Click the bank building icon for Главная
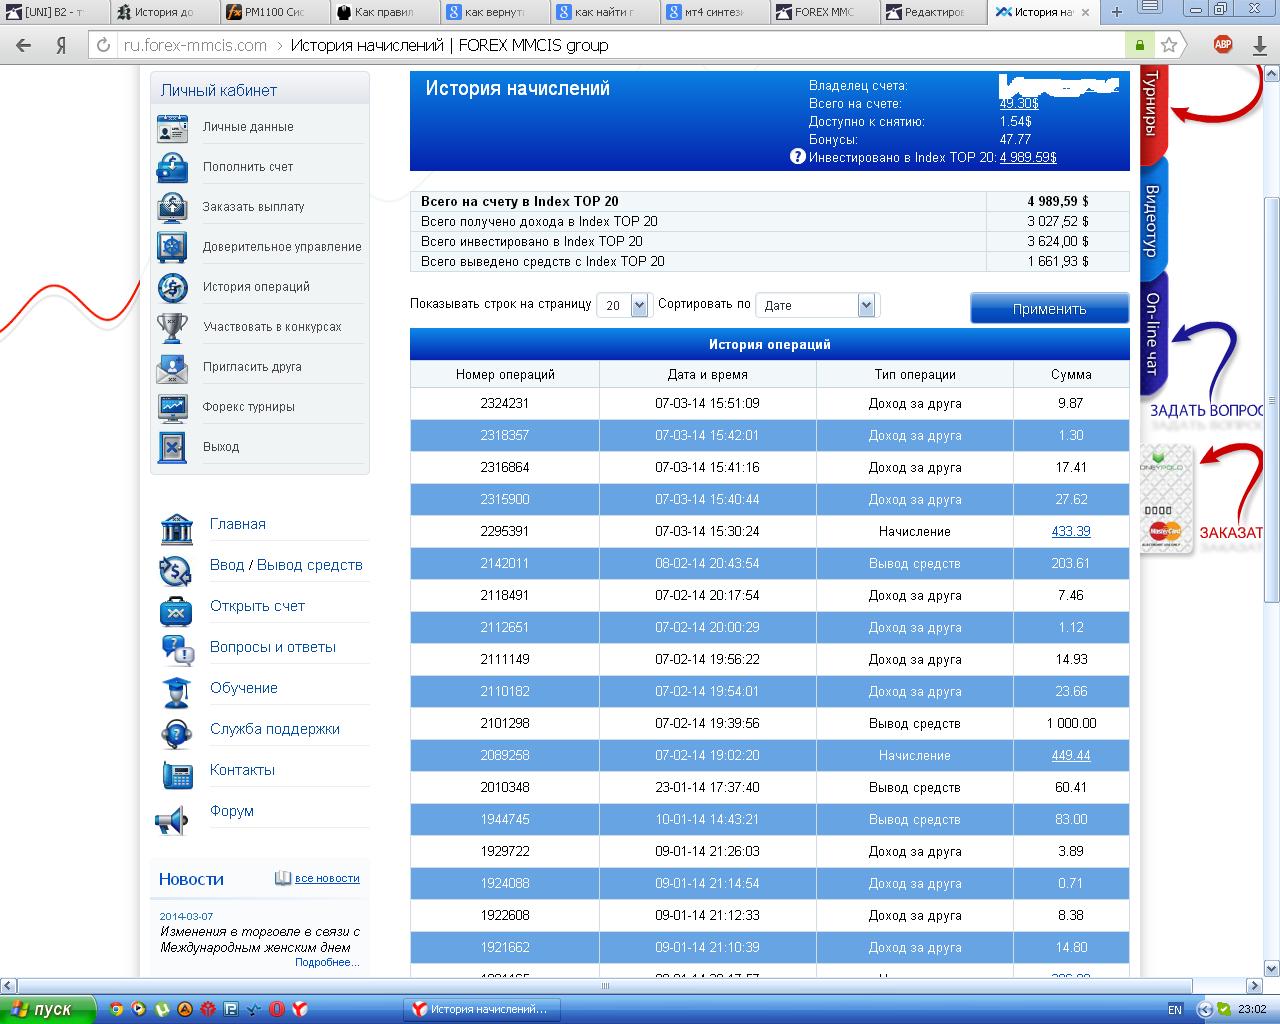This screenshot has height=1024, width=1280. [176, 527]
